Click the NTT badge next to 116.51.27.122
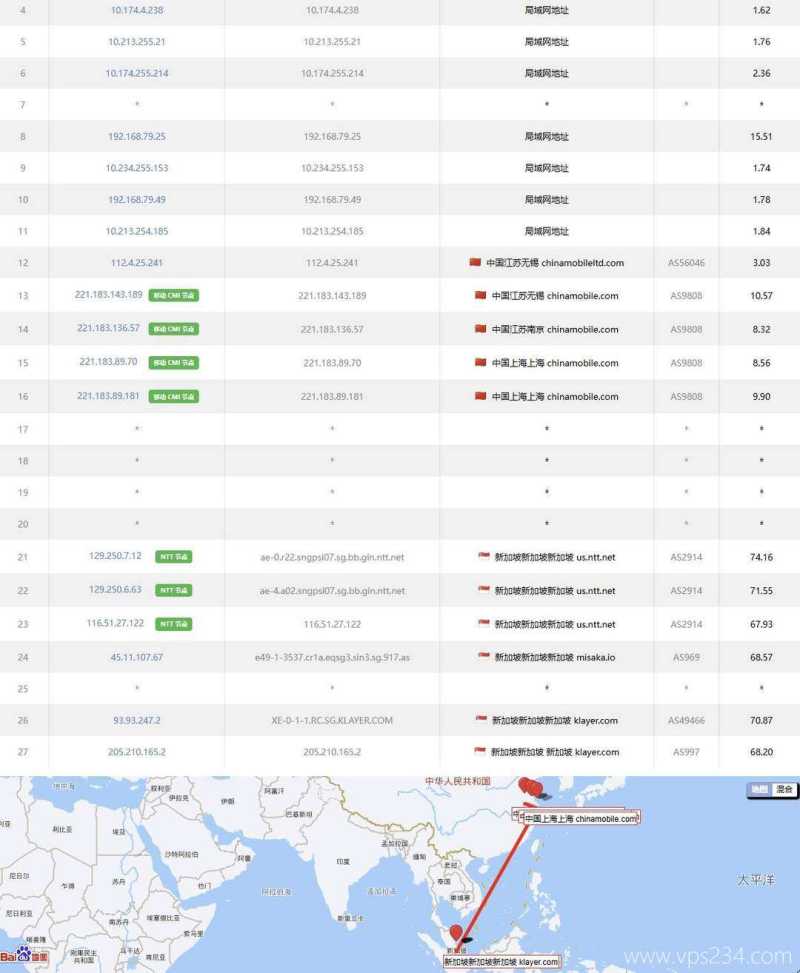Image resolution: width=800 pixels, height=973 pixels. [172, 623]
